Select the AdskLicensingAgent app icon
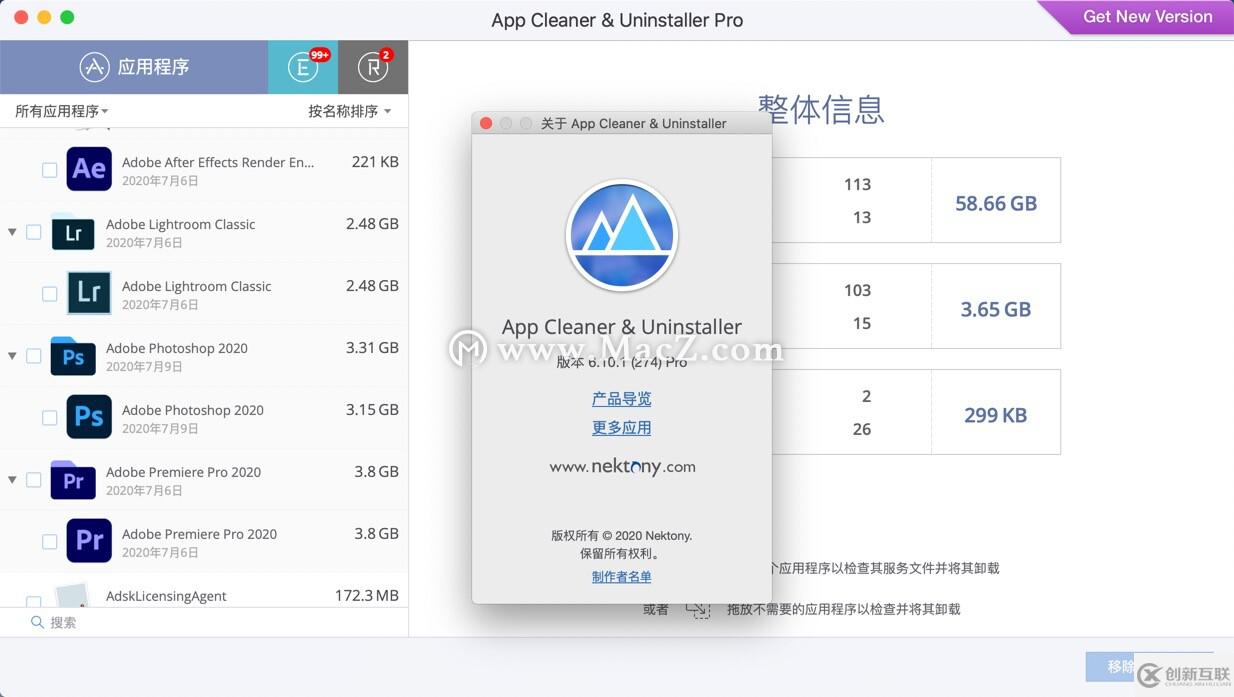Image resolution: width=1234 pixels, height=697 pixels. click(73, 596)
